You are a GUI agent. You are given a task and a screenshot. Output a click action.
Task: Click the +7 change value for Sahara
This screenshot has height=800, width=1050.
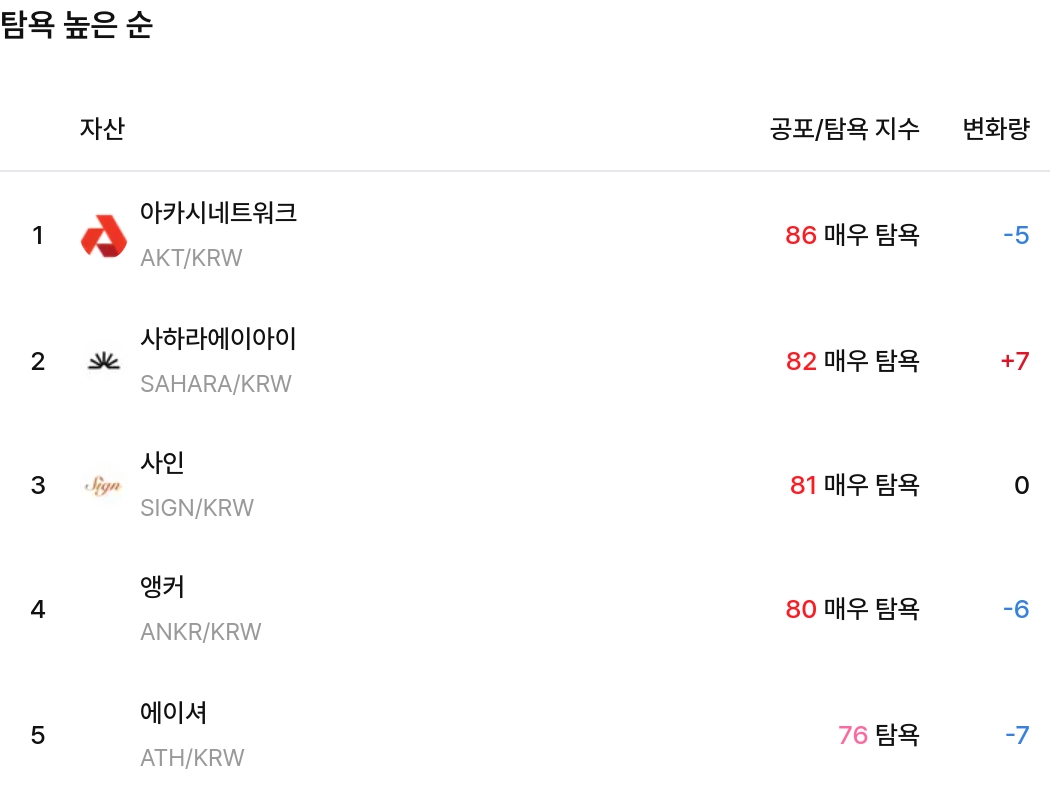(x=1014, y=361)
